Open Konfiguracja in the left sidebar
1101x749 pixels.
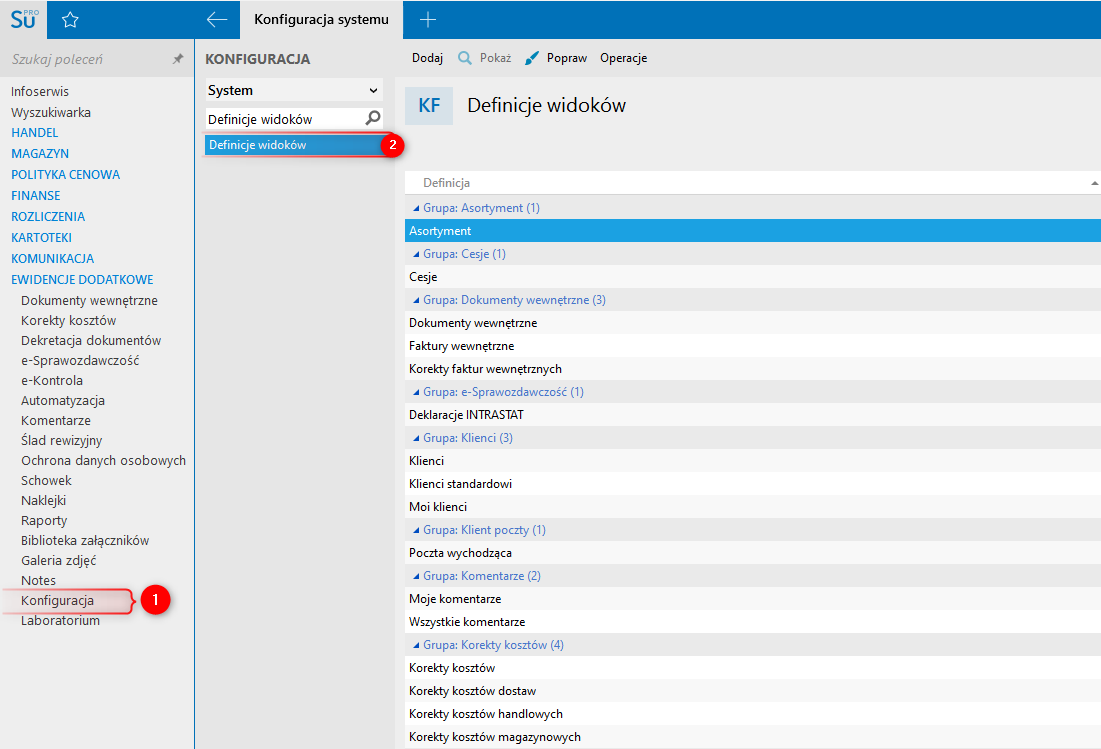click(x=57, y=601)
